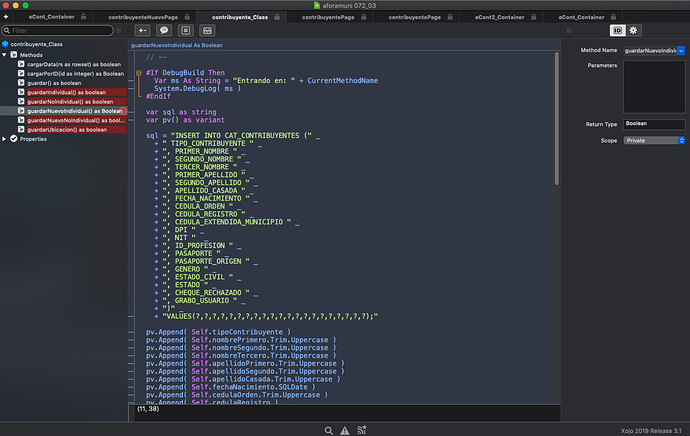Click the Add code item toolbar button

tap(142, 30)
